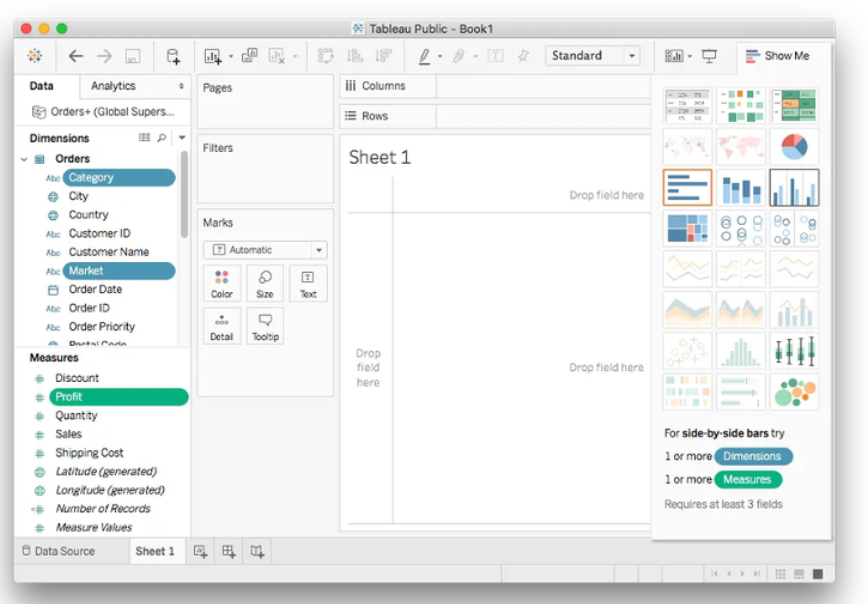Click the Sort ascending icon

point(354,56)
